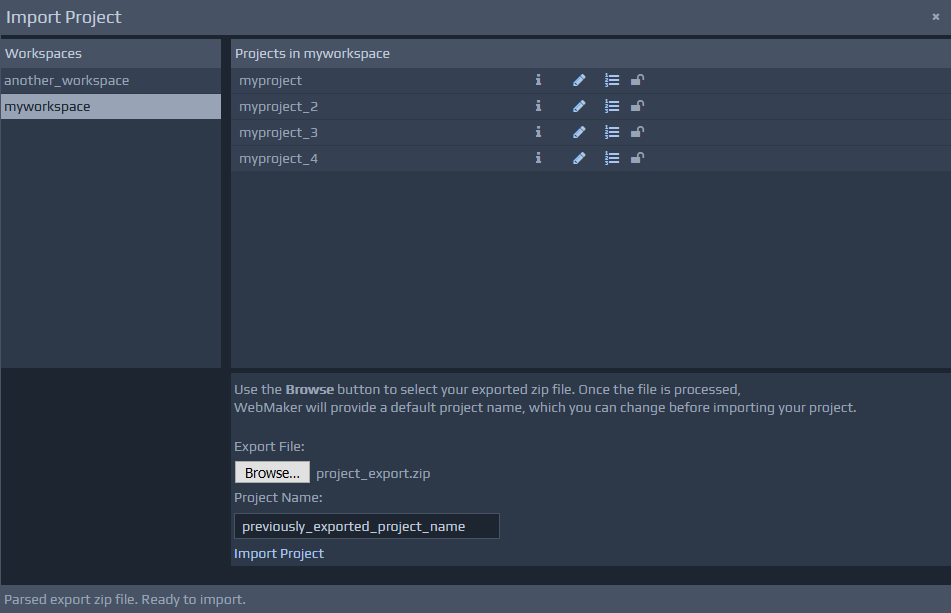Toggle the lock icon for myproject
Image resolution: width=951 pixels, height=613 pixels.
coord(637,80)
